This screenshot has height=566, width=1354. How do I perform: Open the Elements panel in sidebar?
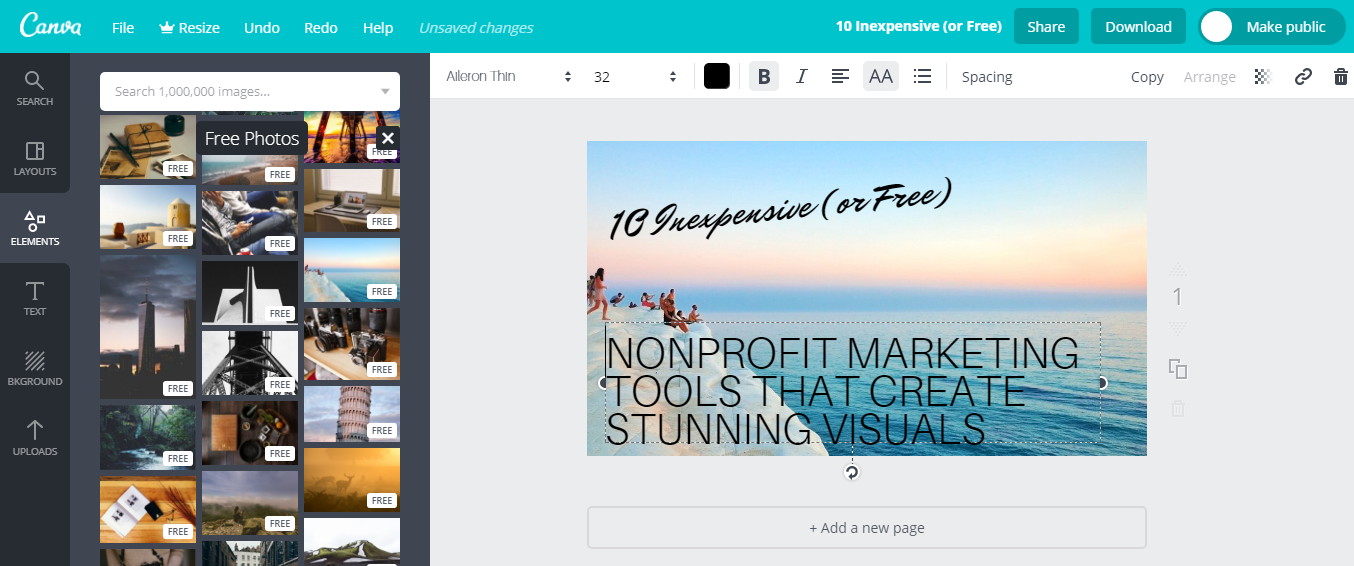[x=35, y=227]
